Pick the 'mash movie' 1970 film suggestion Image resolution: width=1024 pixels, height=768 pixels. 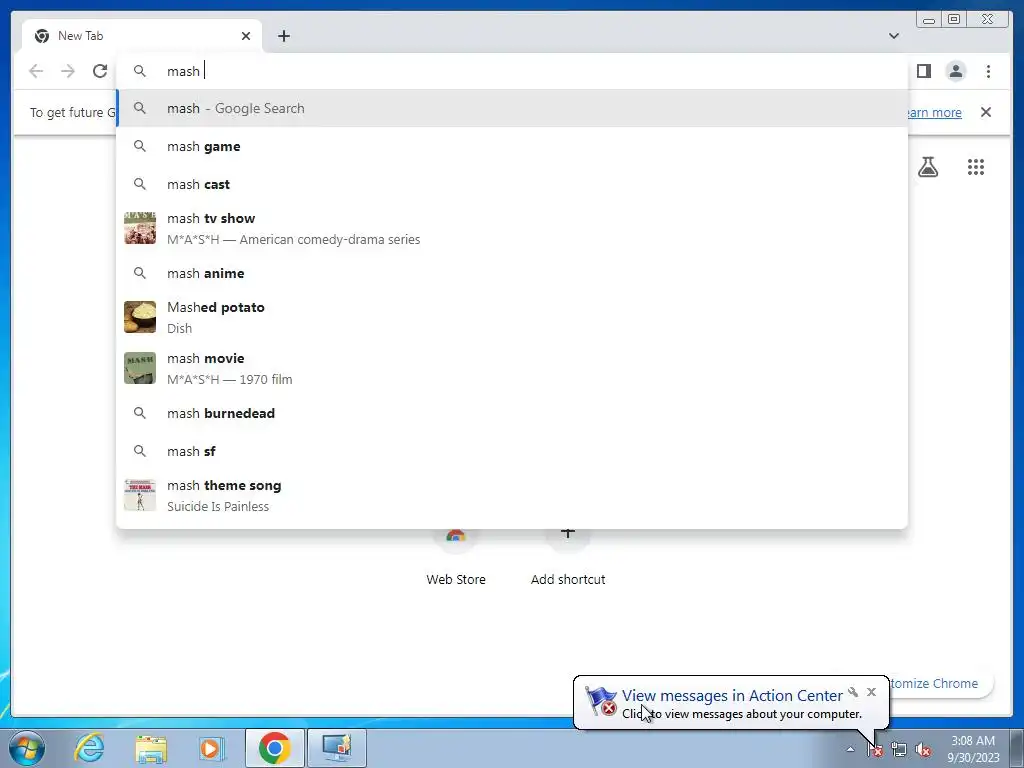pos(512,368)
